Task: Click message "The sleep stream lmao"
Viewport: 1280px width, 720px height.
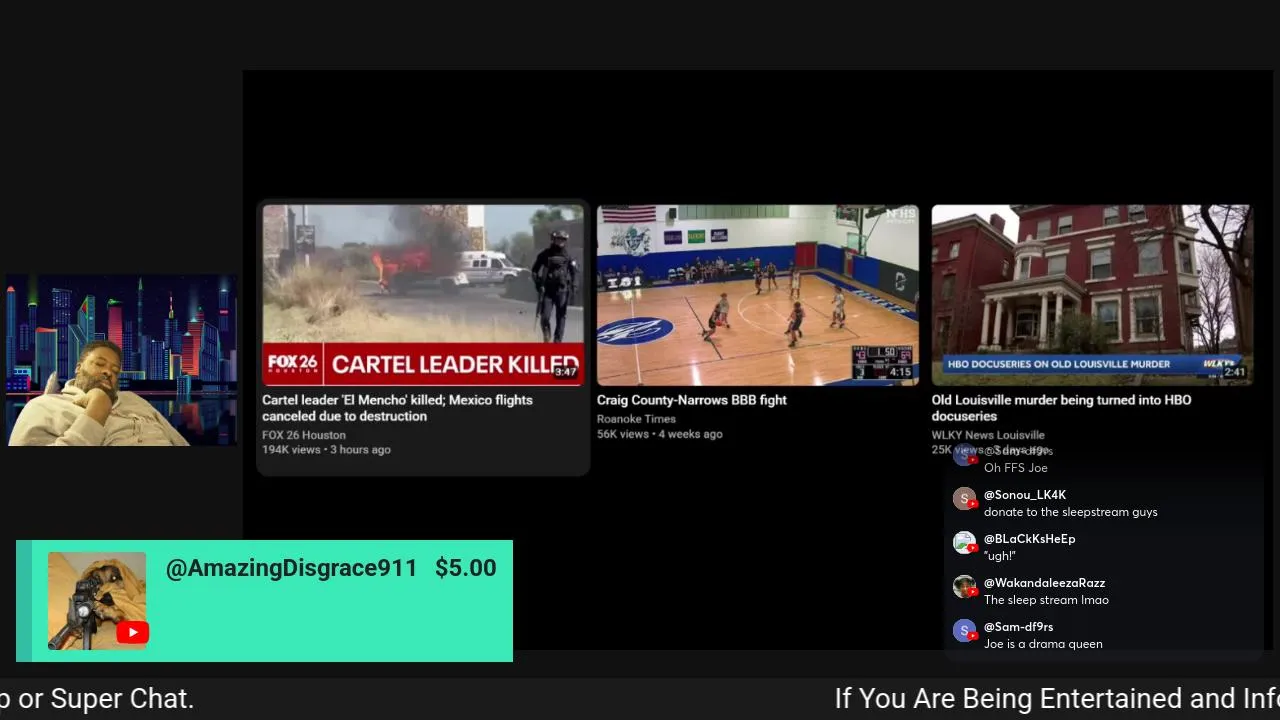Action: tap(1046, 600)
